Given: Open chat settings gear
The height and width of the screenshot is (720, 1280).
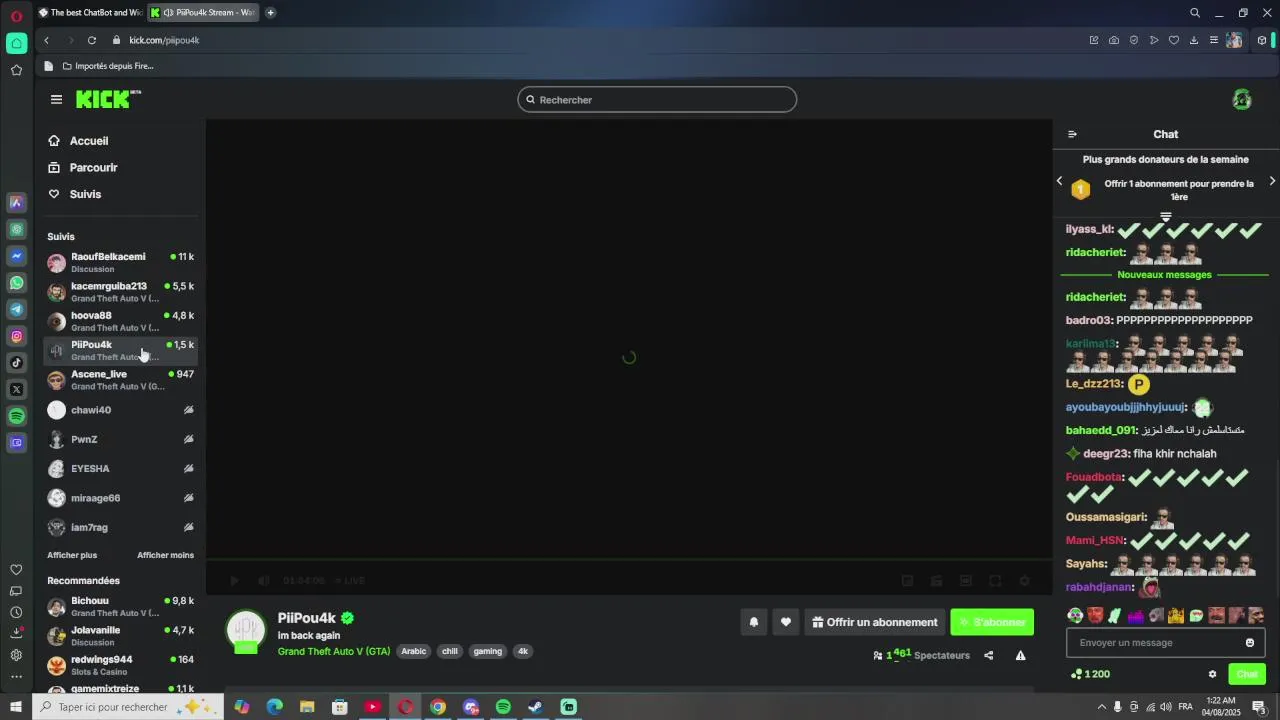Looking at the screenshot, I should (1212, 674).
